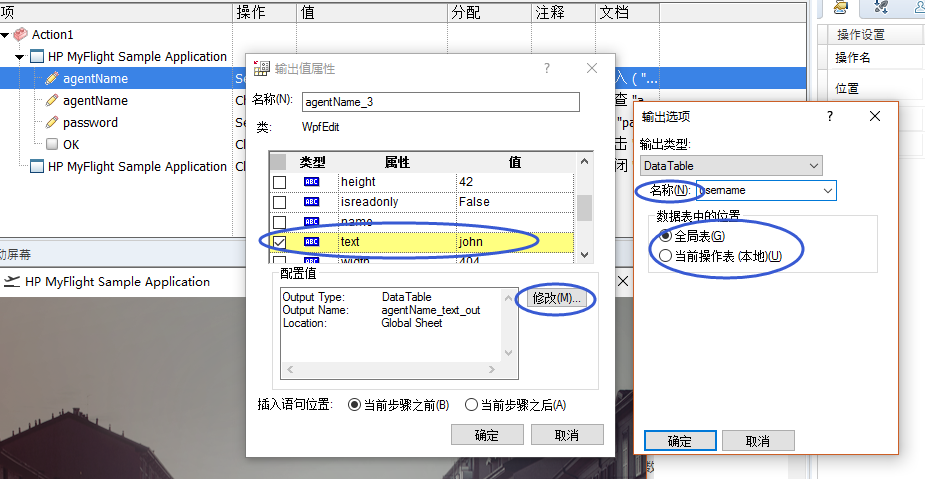
Task: Click the HP MyFlight airplane title icon
Action: click(x=11, y=281)
